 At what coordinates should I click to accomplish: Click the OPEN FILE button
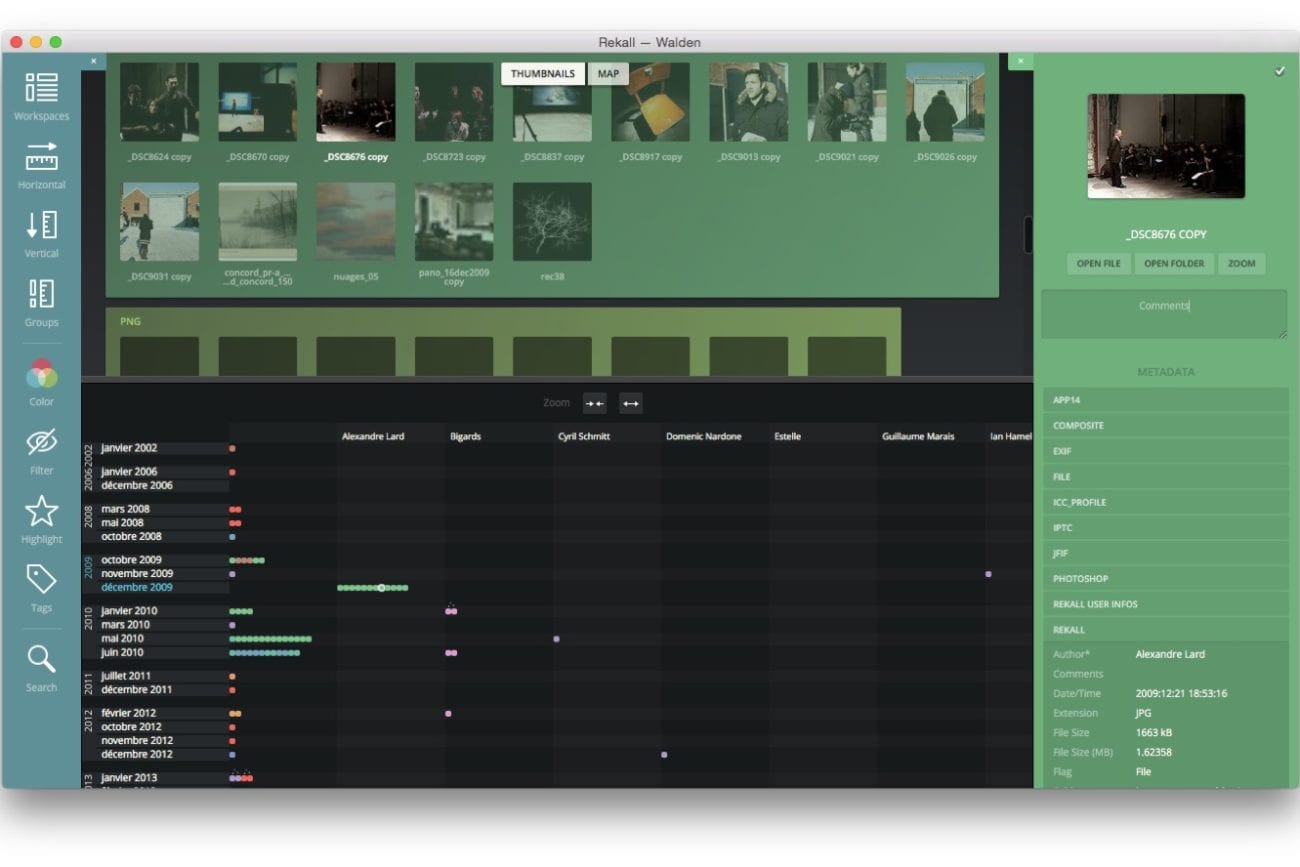[1098, 264]
